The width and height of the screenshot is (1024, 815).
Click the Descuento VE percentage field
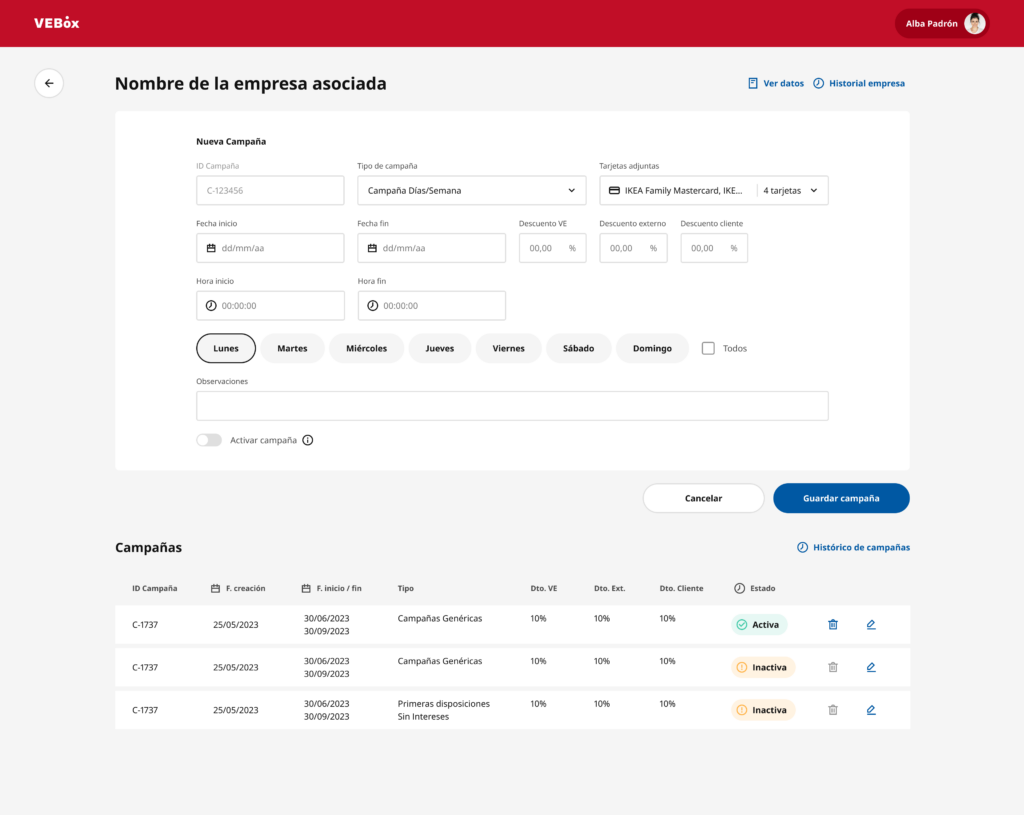click(x=552, y=248)
